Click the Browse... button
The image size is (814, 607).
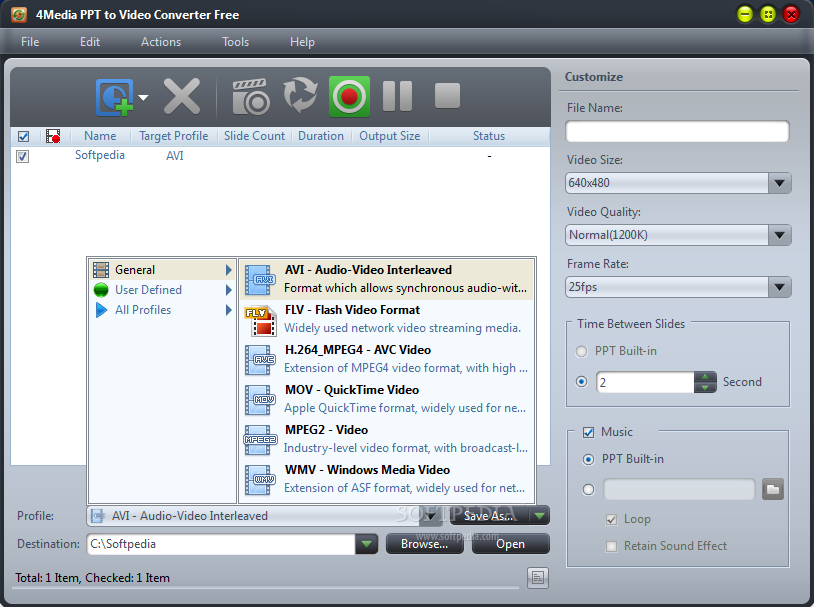pyautogui.click(x=425, y=544)
